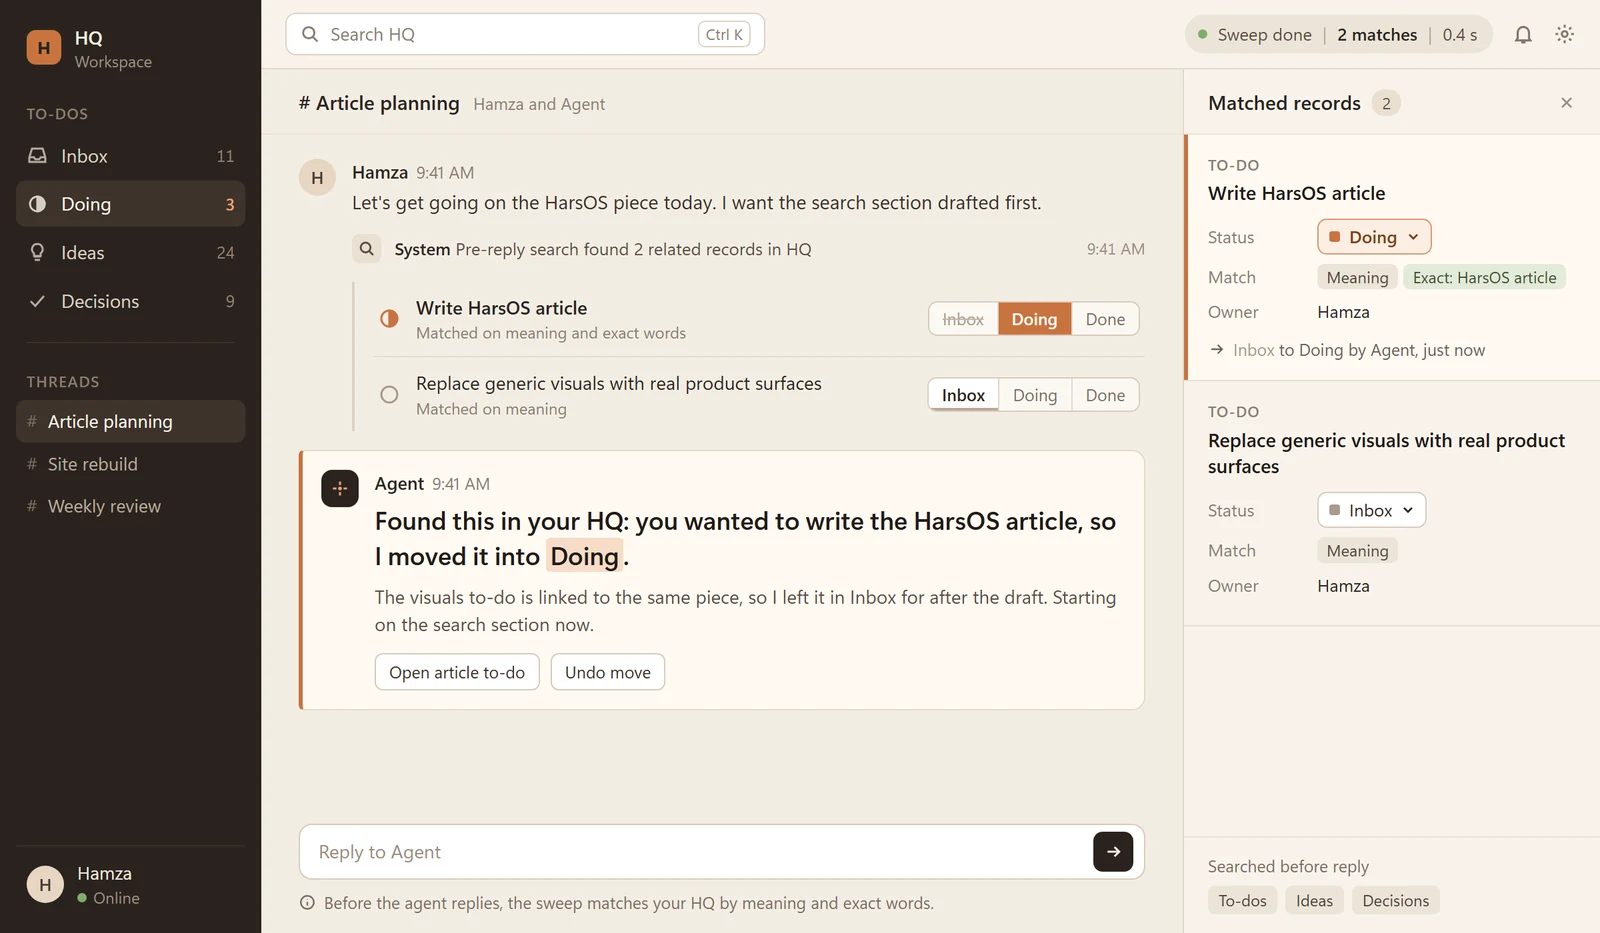
Task: Expand the Inbox status dropdown
Action: click(x=1371, y=510)
